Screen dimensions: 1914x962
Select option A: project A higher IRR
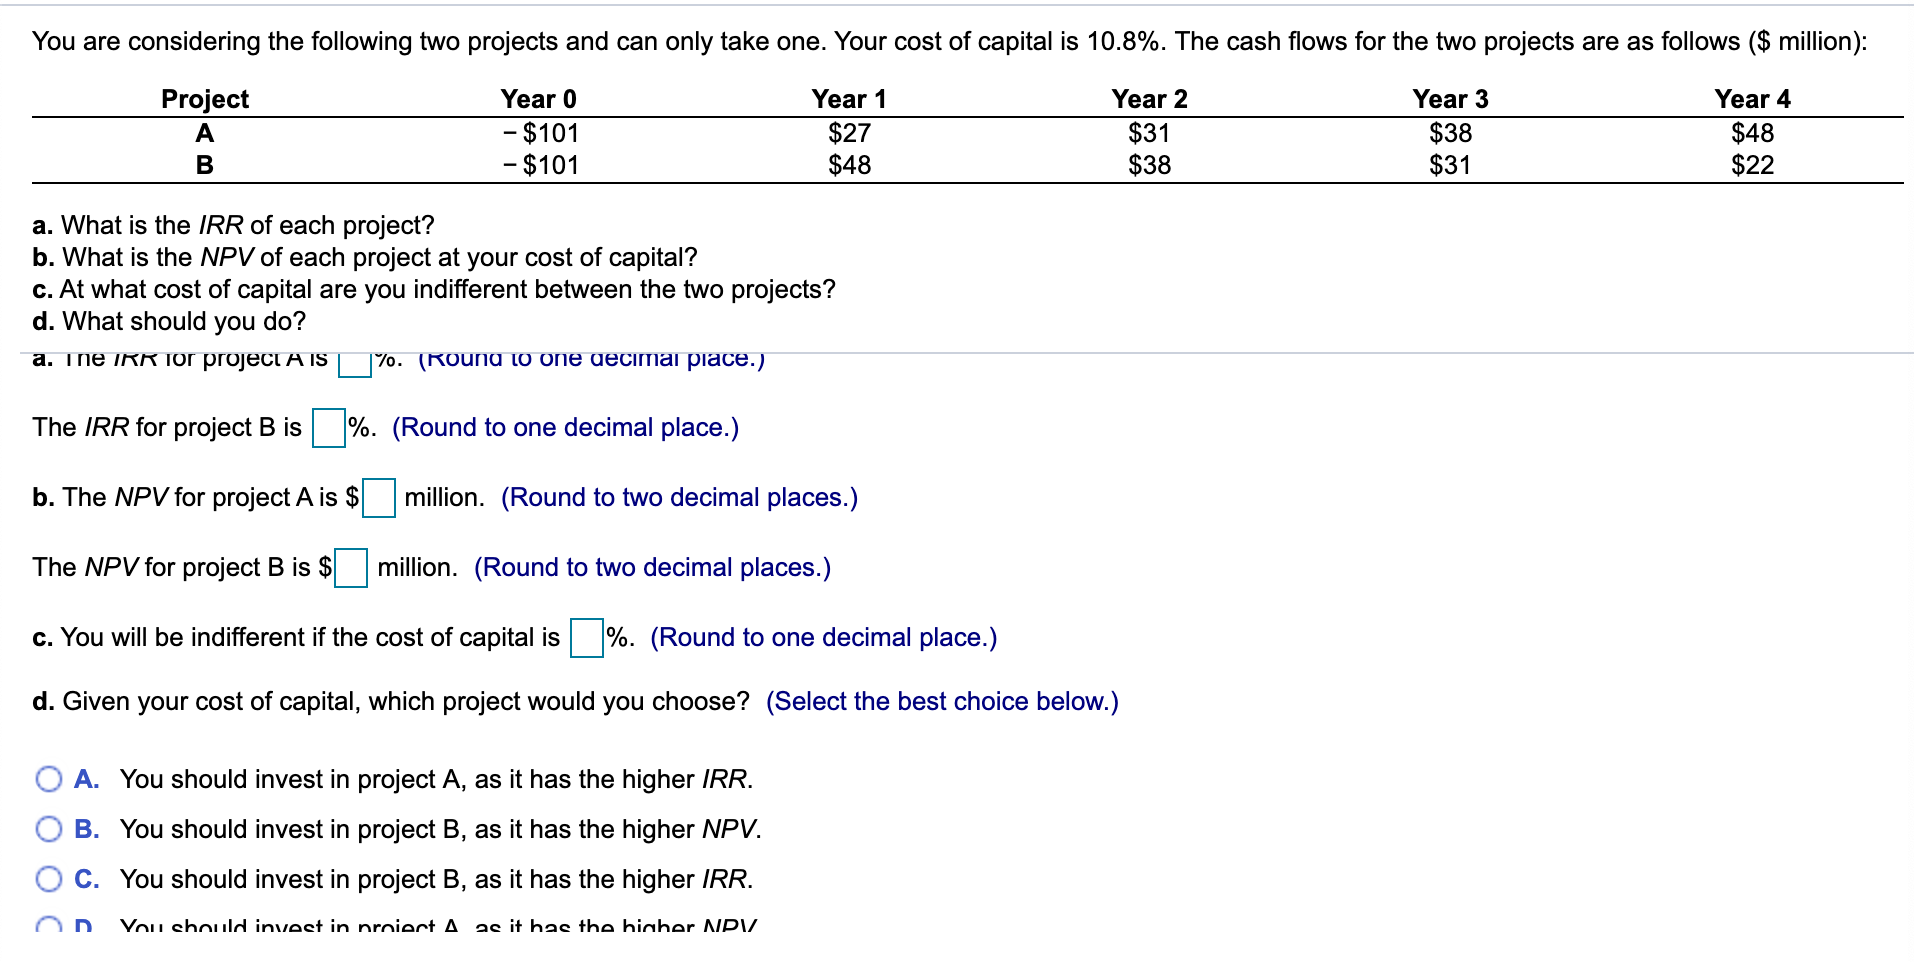tap(49, 779)
